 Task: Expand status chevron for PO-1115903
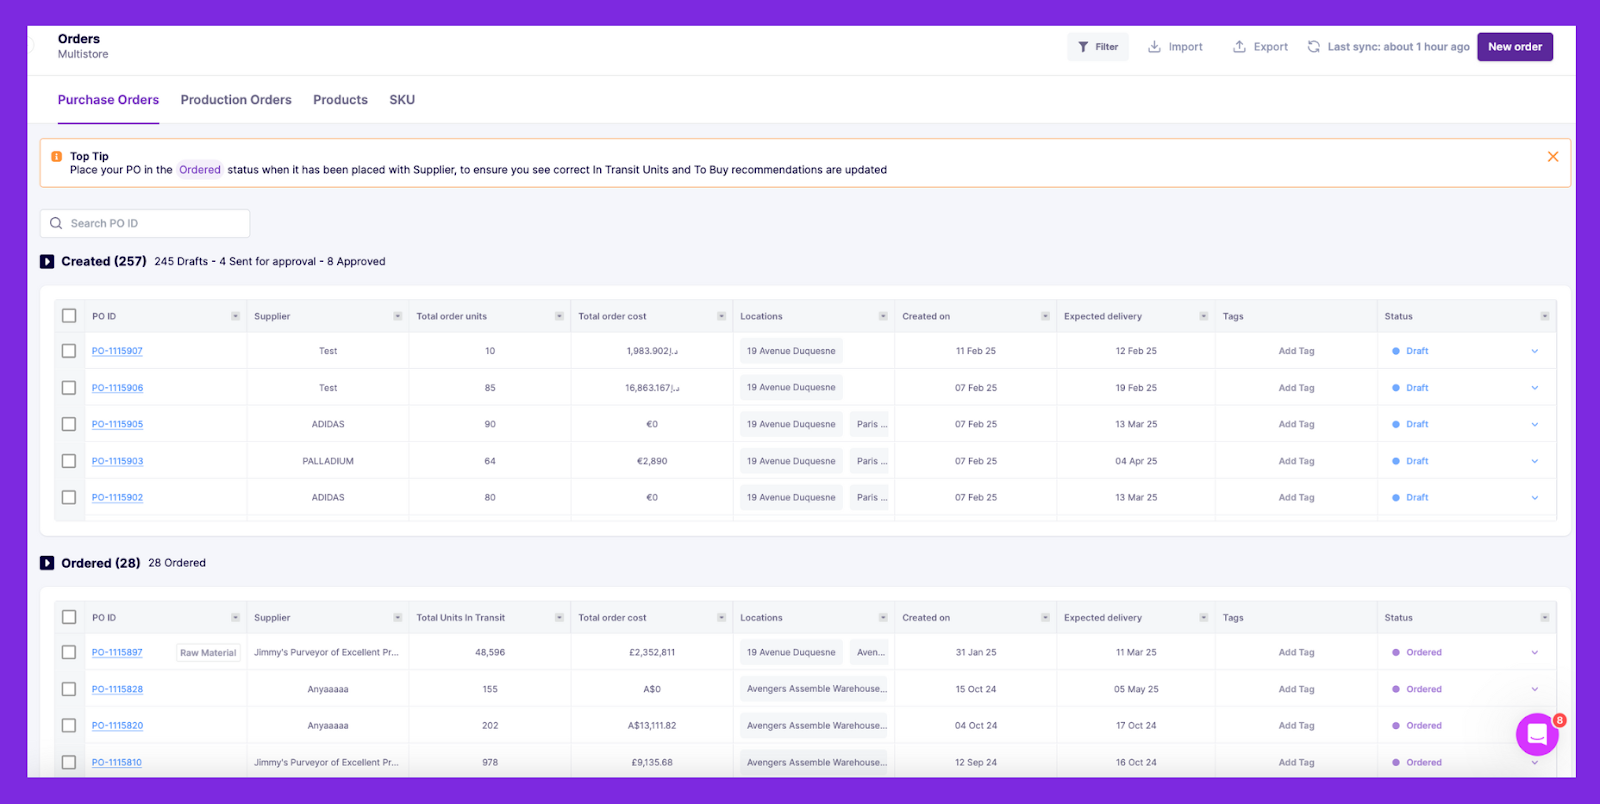[1535, 461]
